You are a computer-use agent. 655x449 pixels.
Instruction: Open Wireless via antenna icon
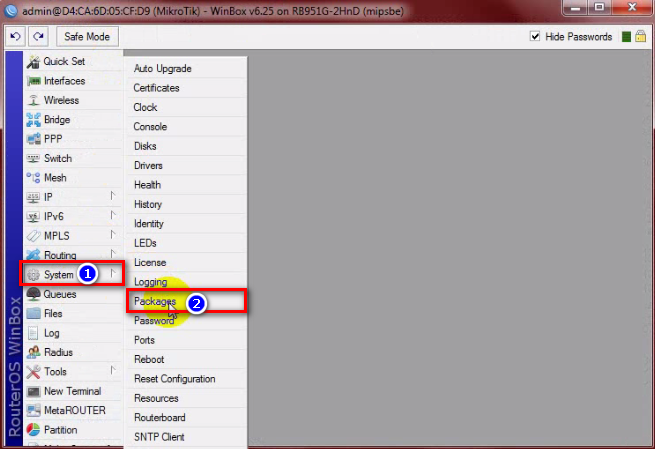33,100
